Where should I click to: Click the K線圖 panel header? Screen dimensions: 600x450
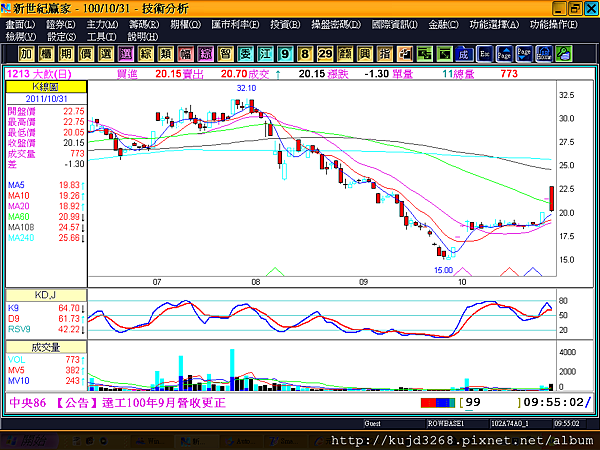(46, 87)
